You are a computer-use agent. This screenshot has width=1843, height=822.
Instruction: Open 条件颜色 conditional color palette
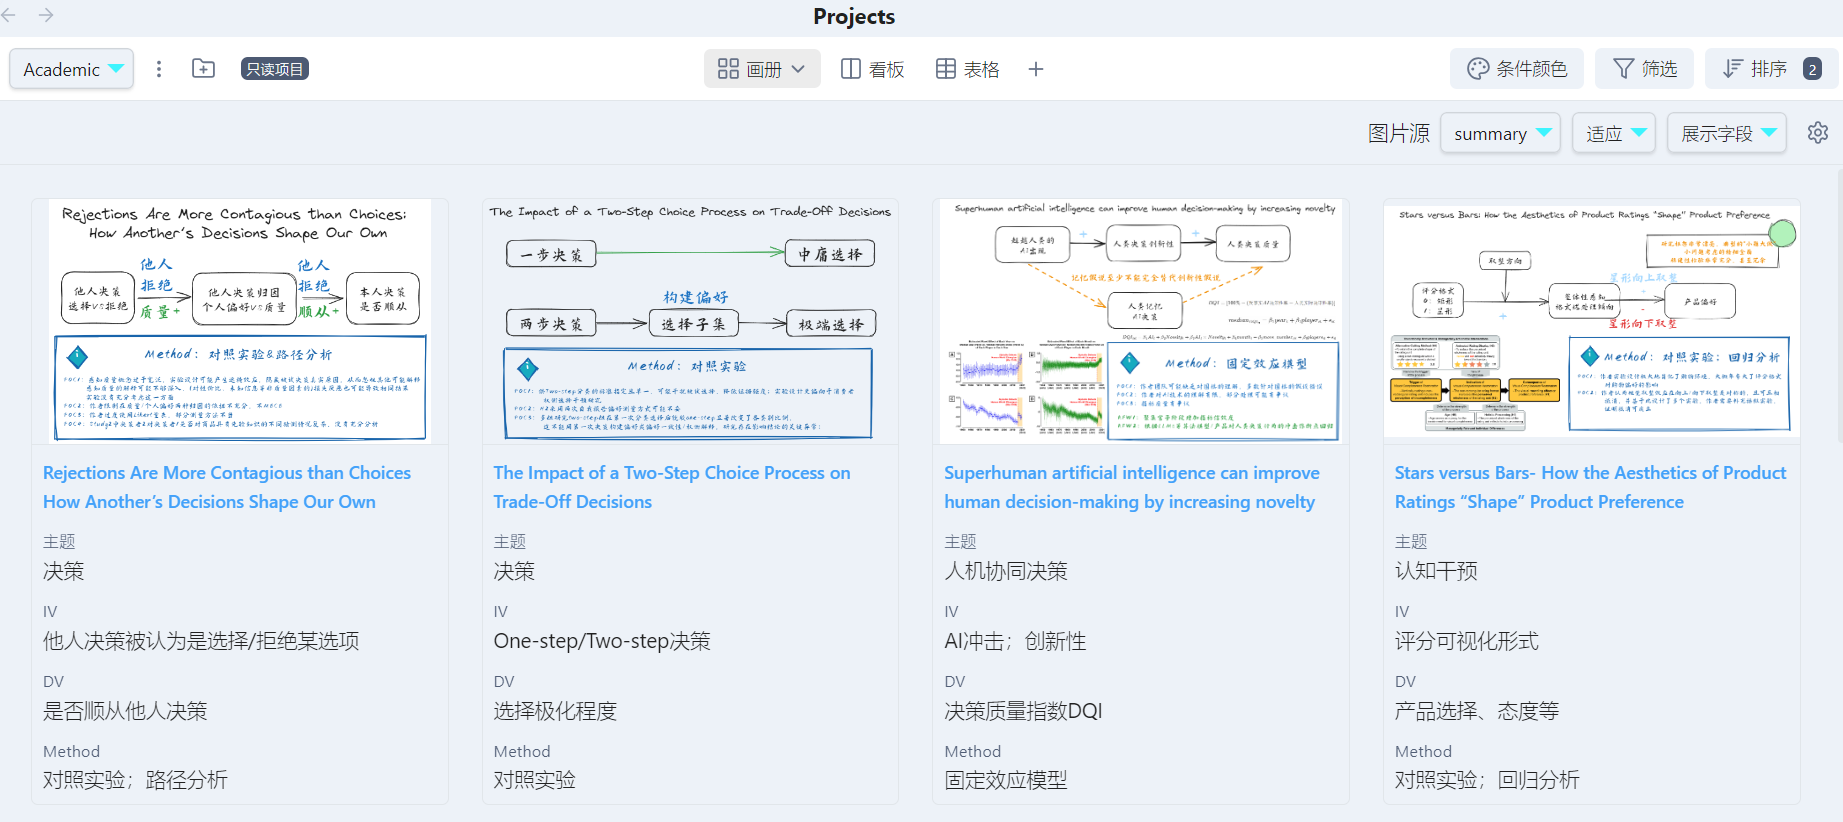coord(1516,69)
